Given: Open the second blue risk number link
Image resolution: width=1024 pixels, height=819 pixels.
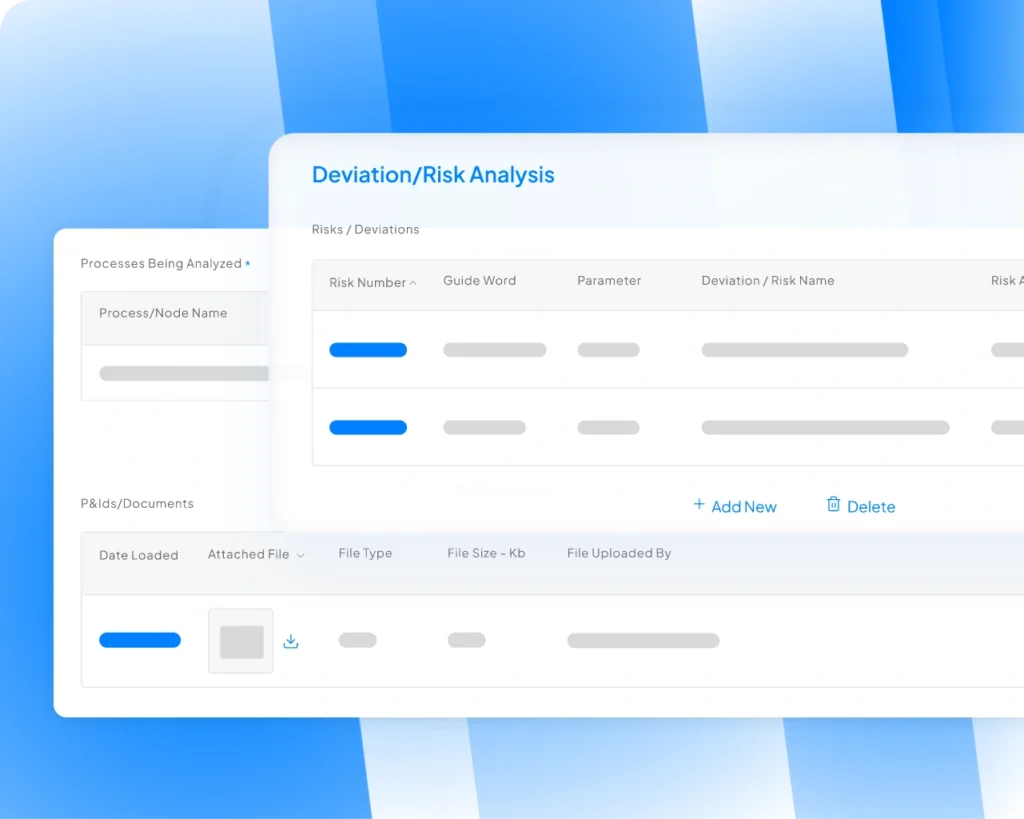Looking at the screenshot, I should pyautogui.click(x=368, y=427).
